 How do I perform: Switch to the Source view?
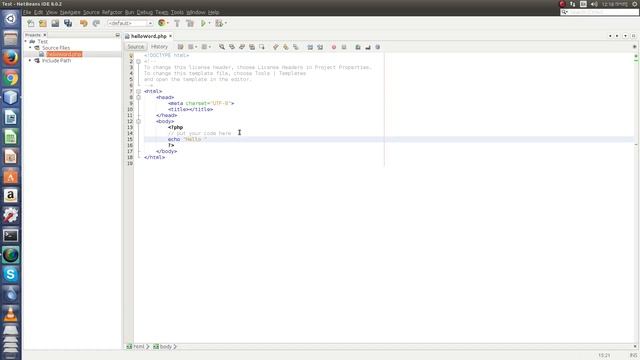point(136,47)
